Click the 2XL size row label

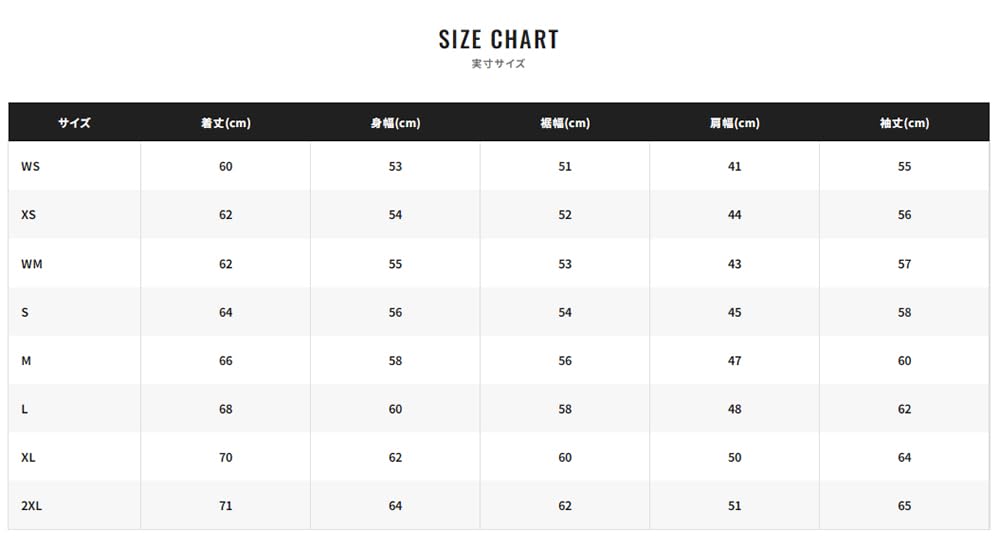tap(31, 506)
